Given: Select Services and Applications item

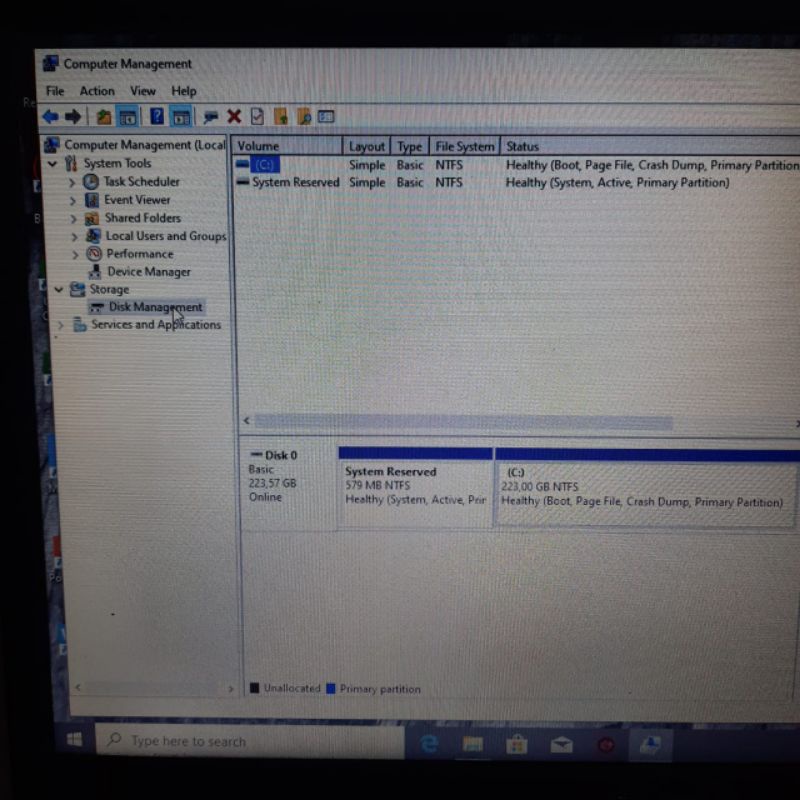Looking at the screenshot, I should pos(156,324).
